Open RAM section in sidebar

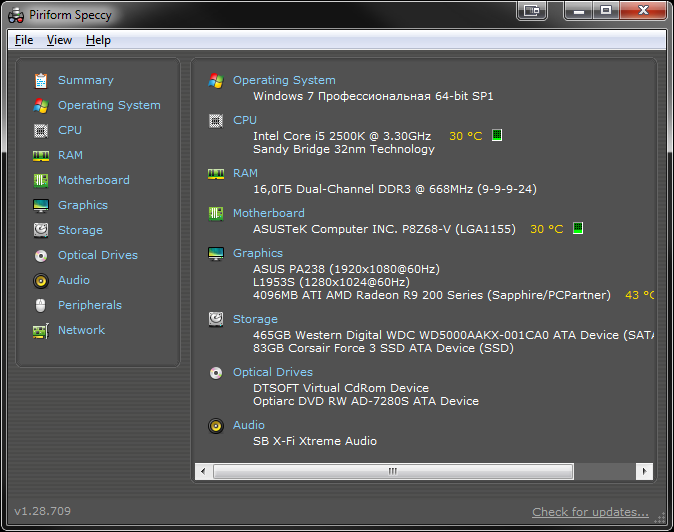click(70, 155)
